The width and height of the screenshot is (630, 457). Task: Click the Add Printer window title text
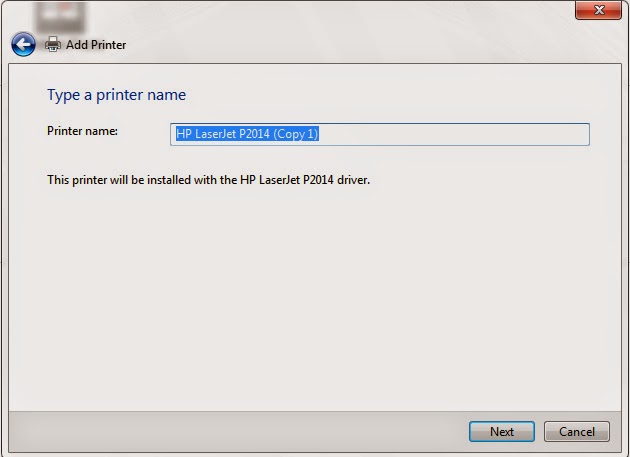96,45
